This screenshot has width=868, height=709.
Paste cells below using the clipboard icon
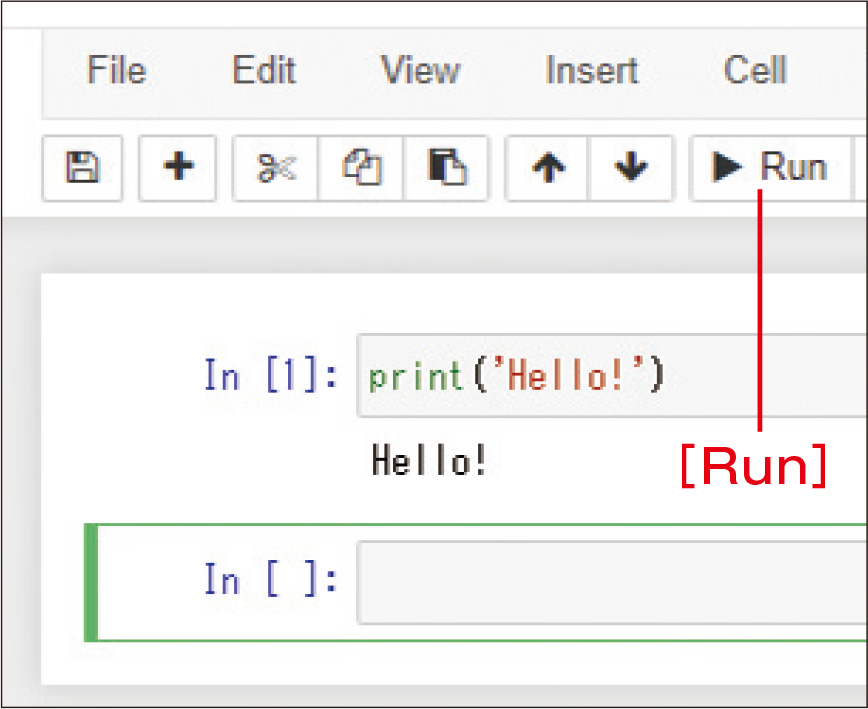tap(445, 167)
